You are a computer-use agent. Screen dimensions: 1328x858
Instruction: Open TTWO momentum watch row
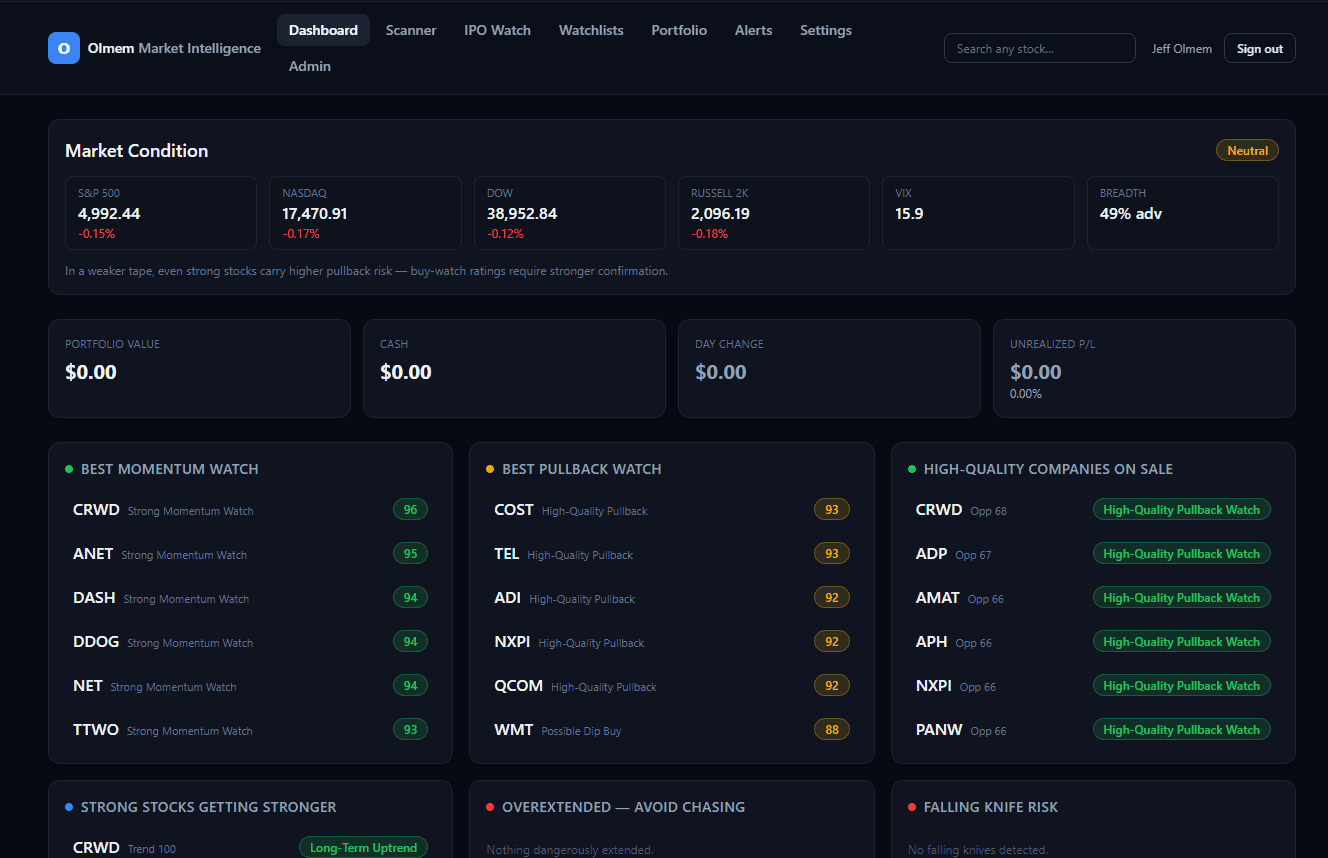(250, 730)
